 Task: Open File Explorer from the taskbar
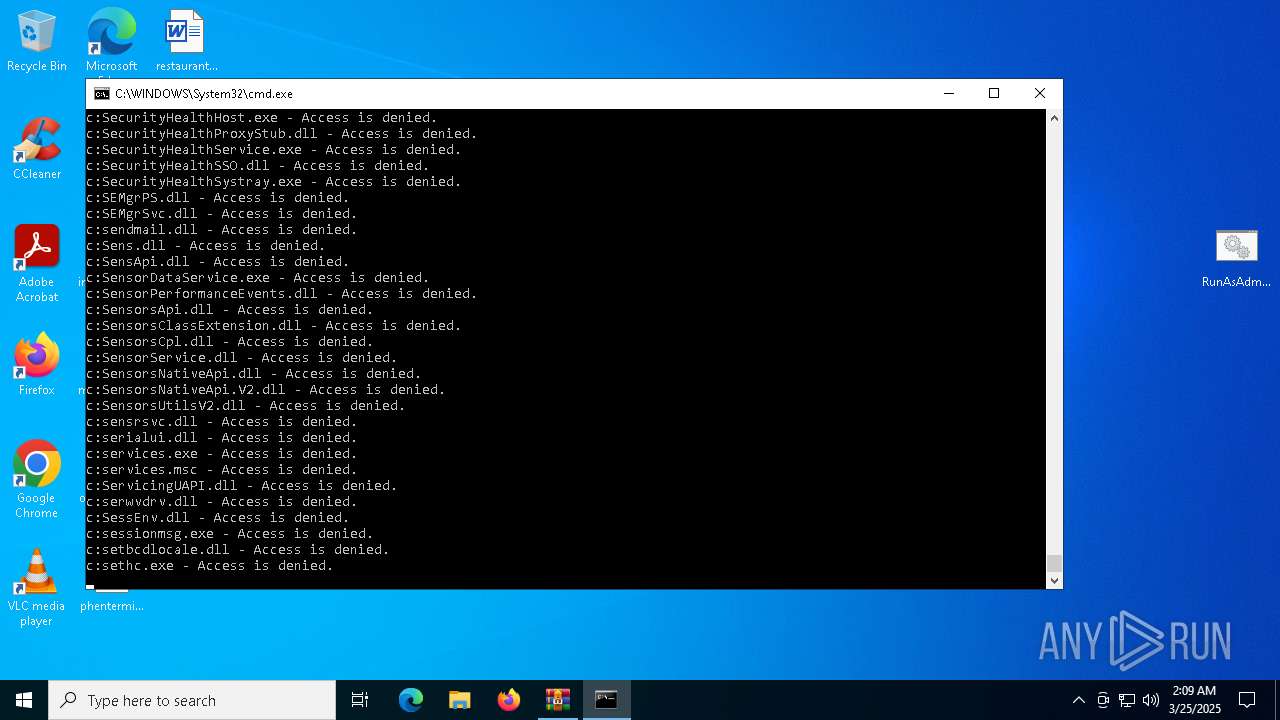(460, 700)
